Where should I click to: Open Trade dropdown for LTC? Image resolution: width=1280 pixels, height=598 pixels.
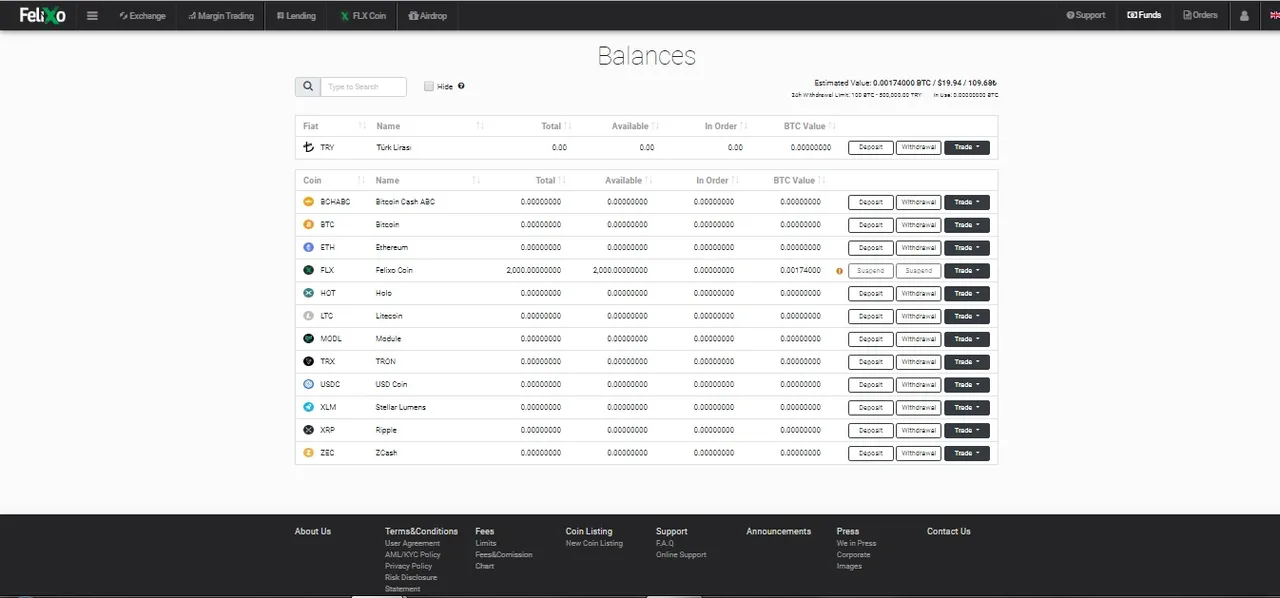967,316
